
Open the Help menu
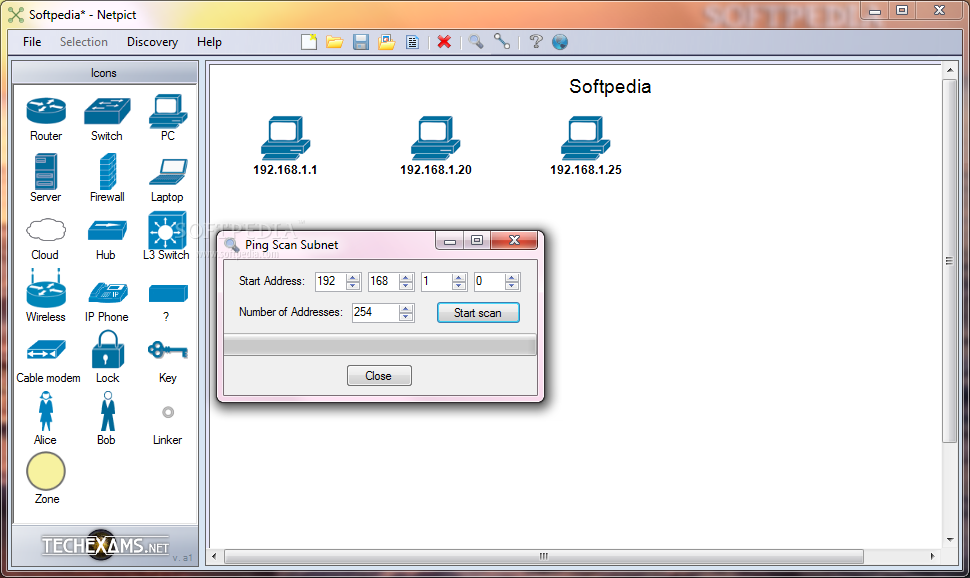(x=209, y=42)
